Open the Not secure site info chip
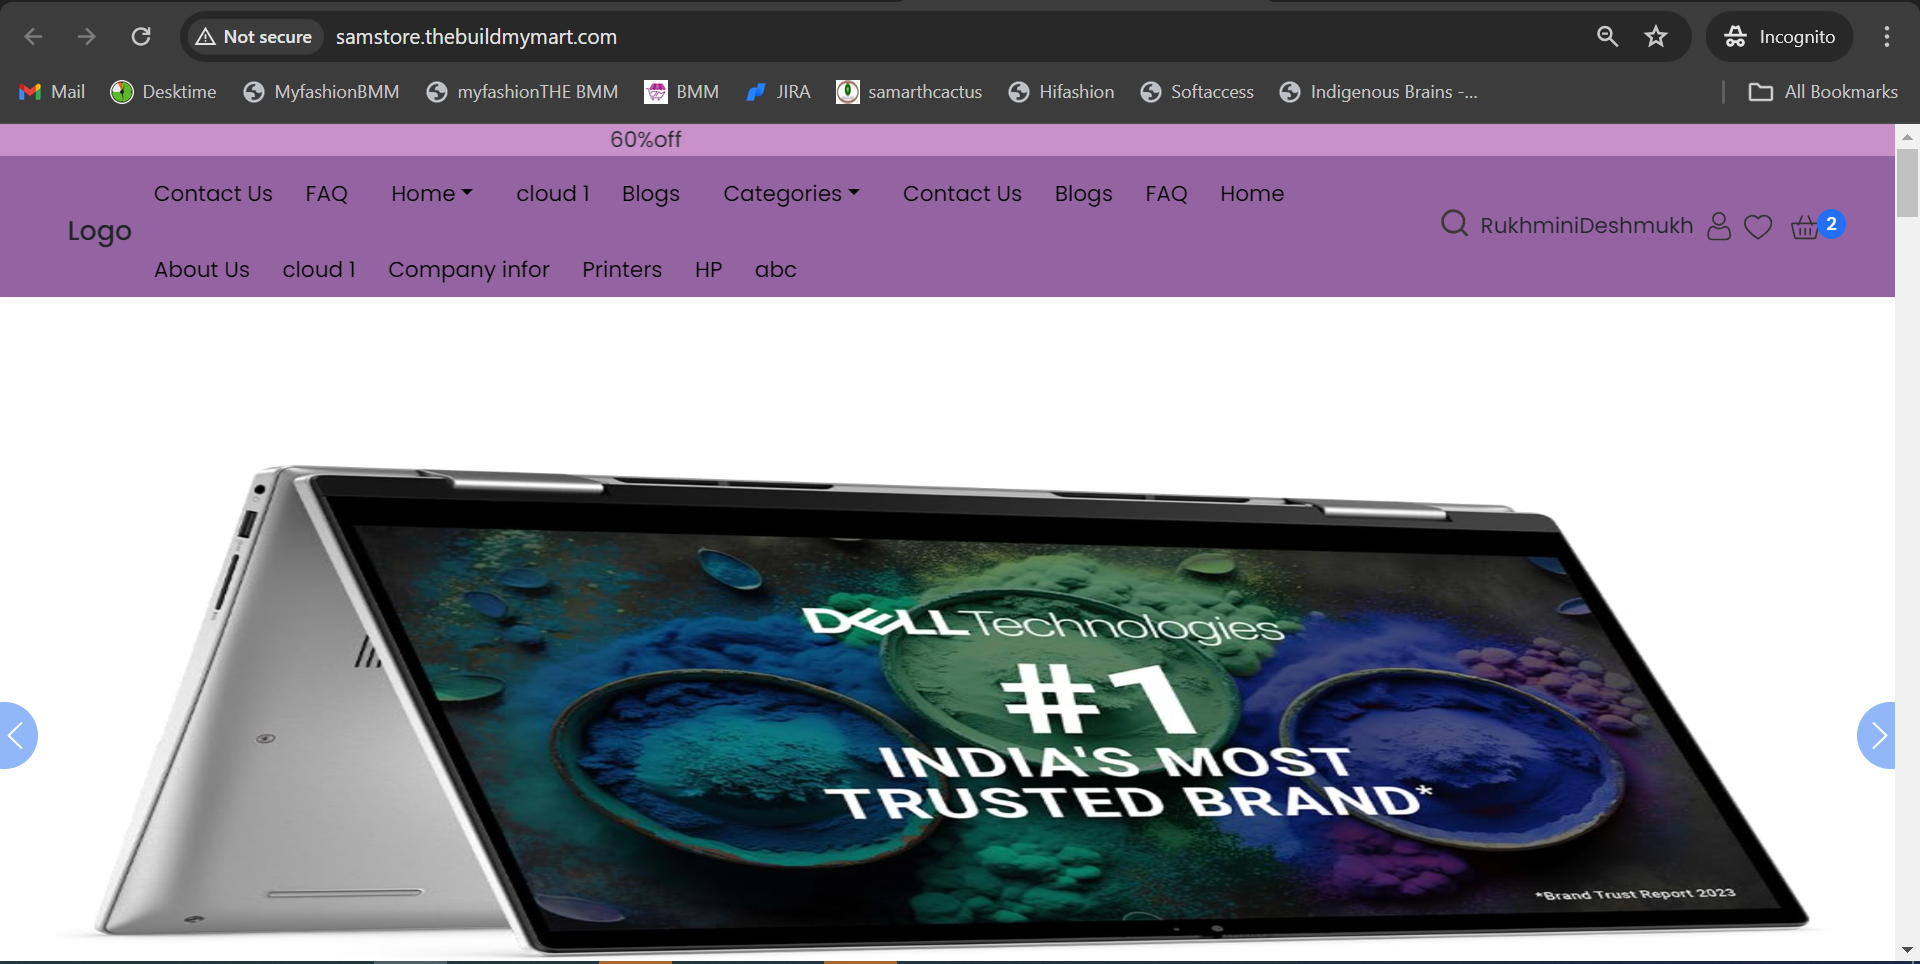This screenshot has width=1920, height=964. coord(254,37)
